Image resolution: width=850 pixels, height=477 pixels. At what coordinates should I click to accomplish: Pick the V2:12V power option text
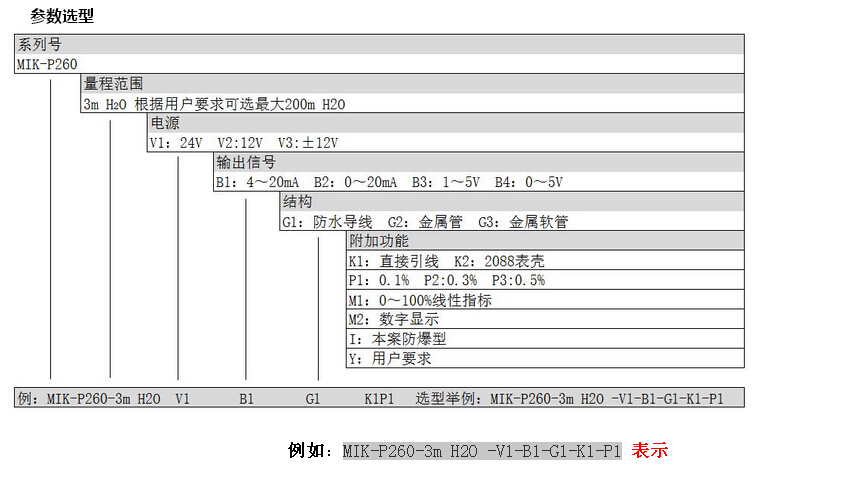(x=240, y=143)
